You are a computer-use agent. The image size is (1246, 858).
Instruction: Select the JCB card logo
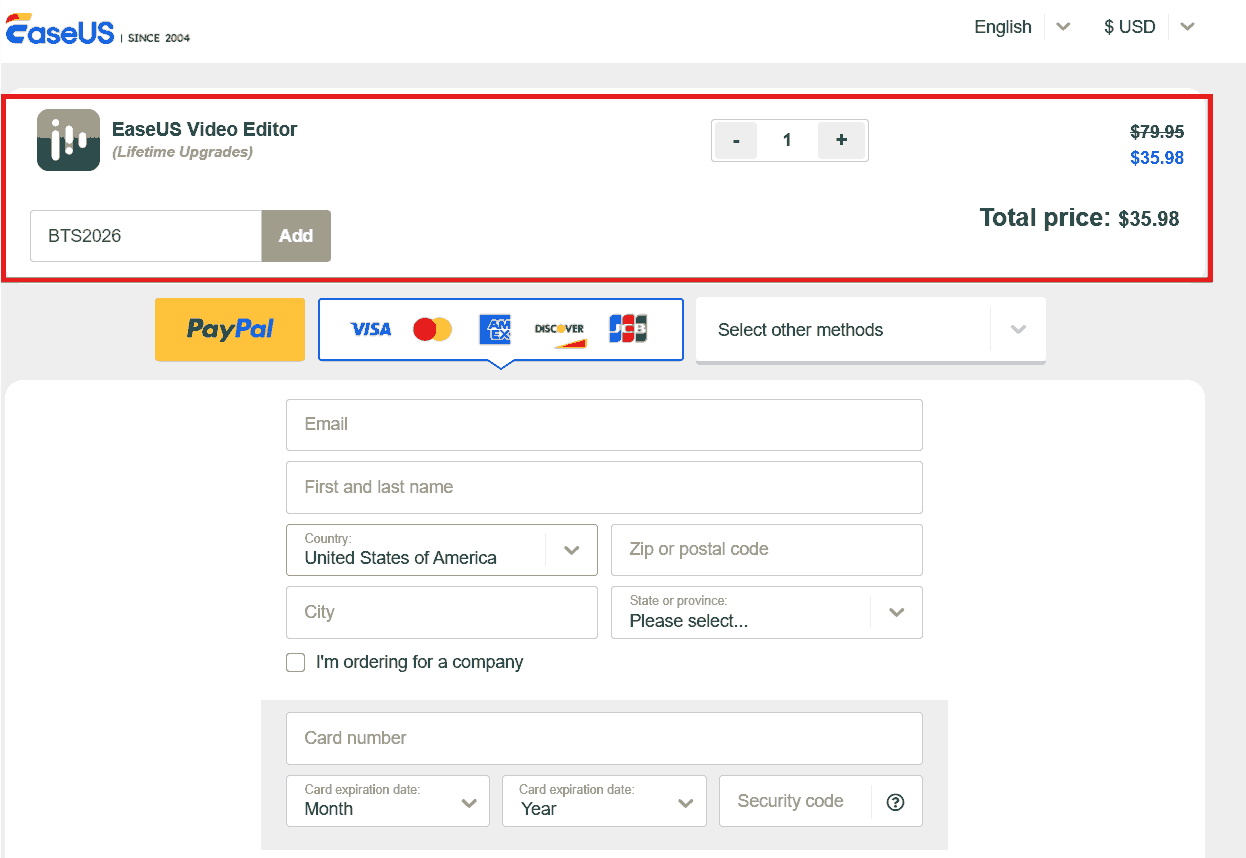628,329
